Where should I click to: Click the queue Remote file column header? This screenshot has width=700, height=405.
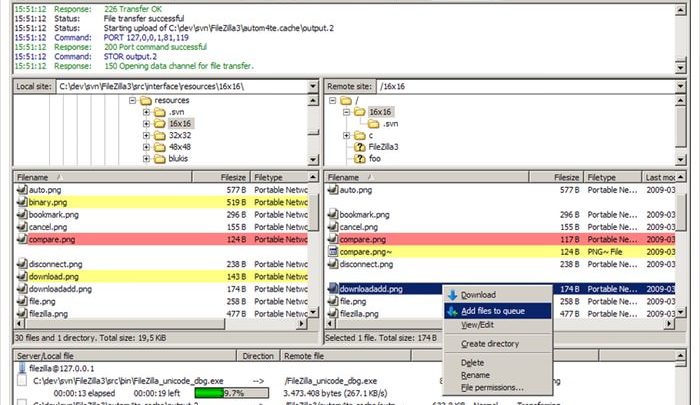[345, 356]
